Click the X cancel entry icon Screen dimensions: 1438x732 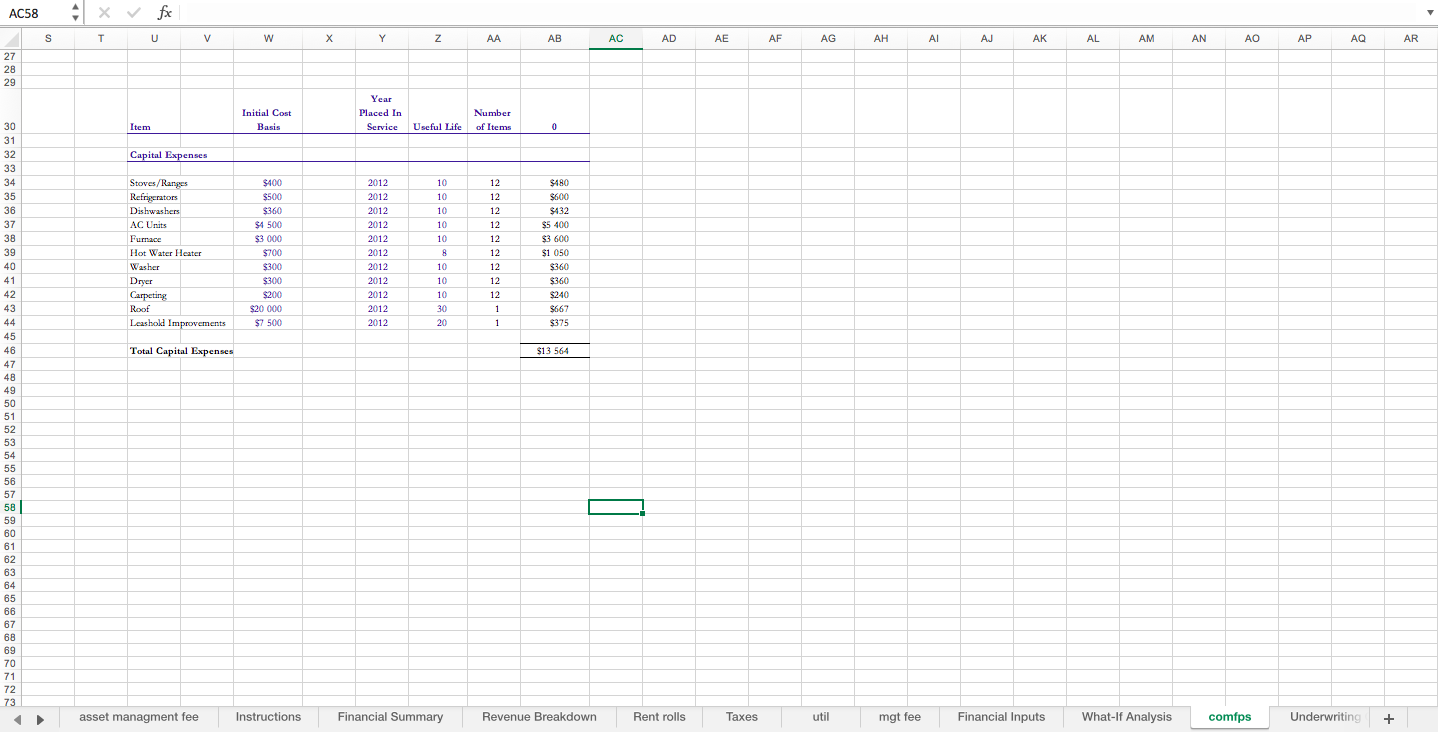pyautogui.click(x=104, y=13)
